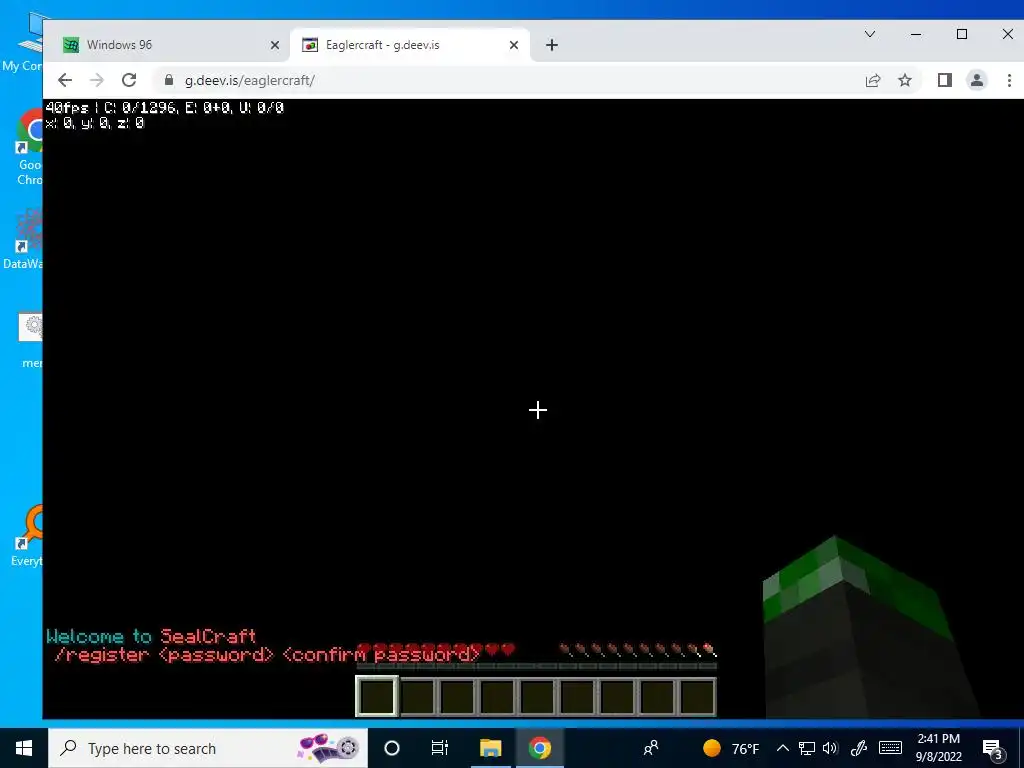Select the Eaglercraft - g.deev.is tab
1024x768 pixels.
[410, 45]
